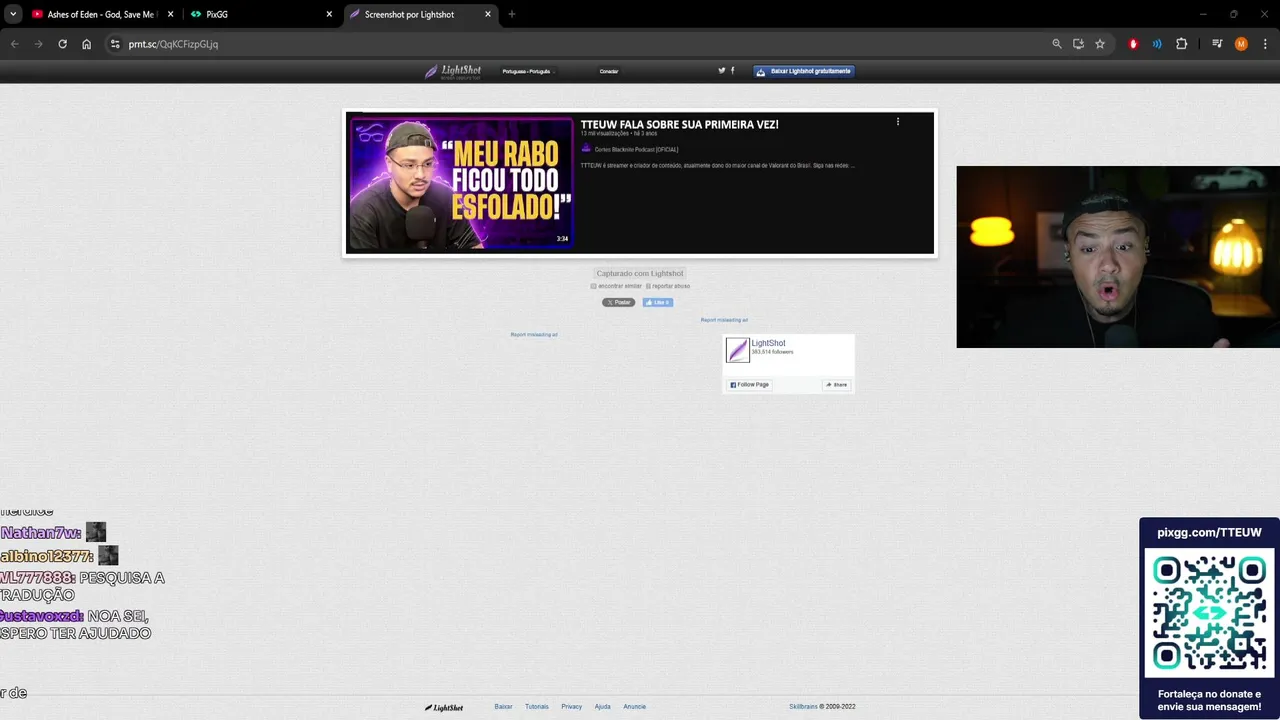Image resolution: width=1280 pixels, height=720 pixels.
Task: Close the PixGG tab
Action: 329,14
